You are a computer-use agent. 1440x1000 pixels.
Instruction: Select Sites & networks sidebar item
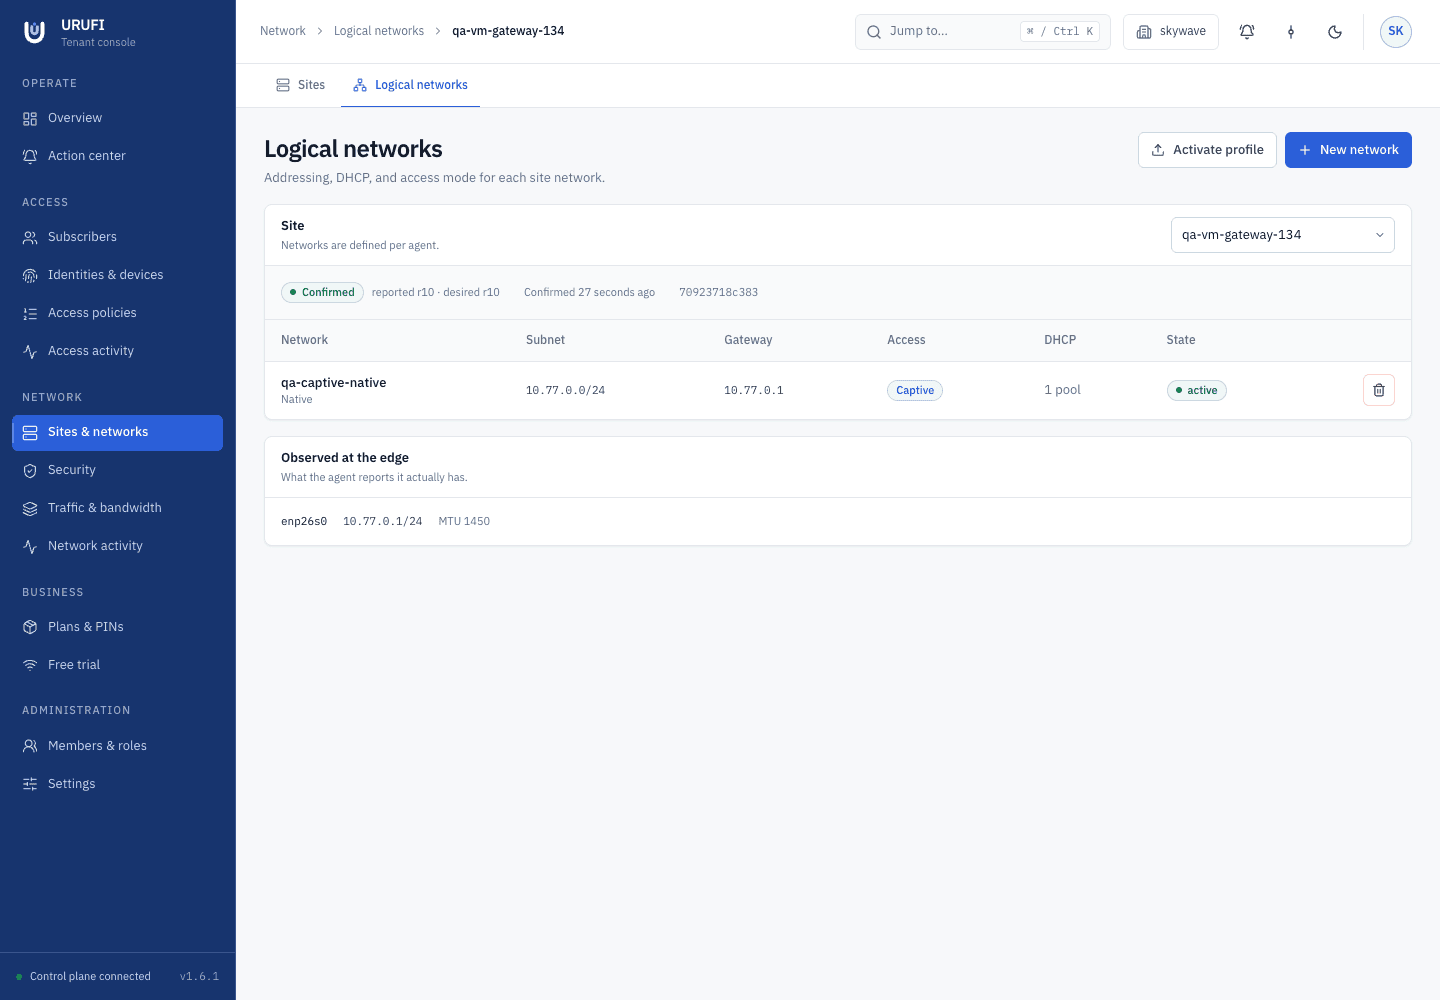point(117,432)
